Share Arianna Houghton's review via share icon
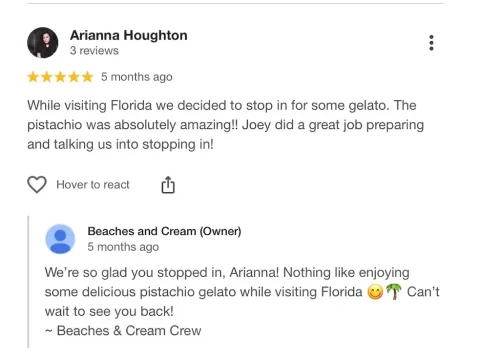Viewport: 500px width, 360px height. click(x=168, y=185)
